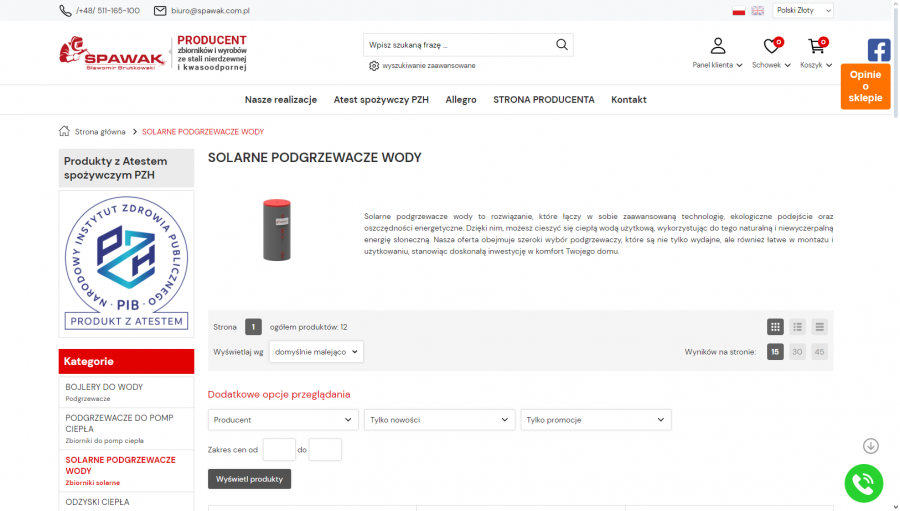Switch language with the English flag

tap(758, 10)
